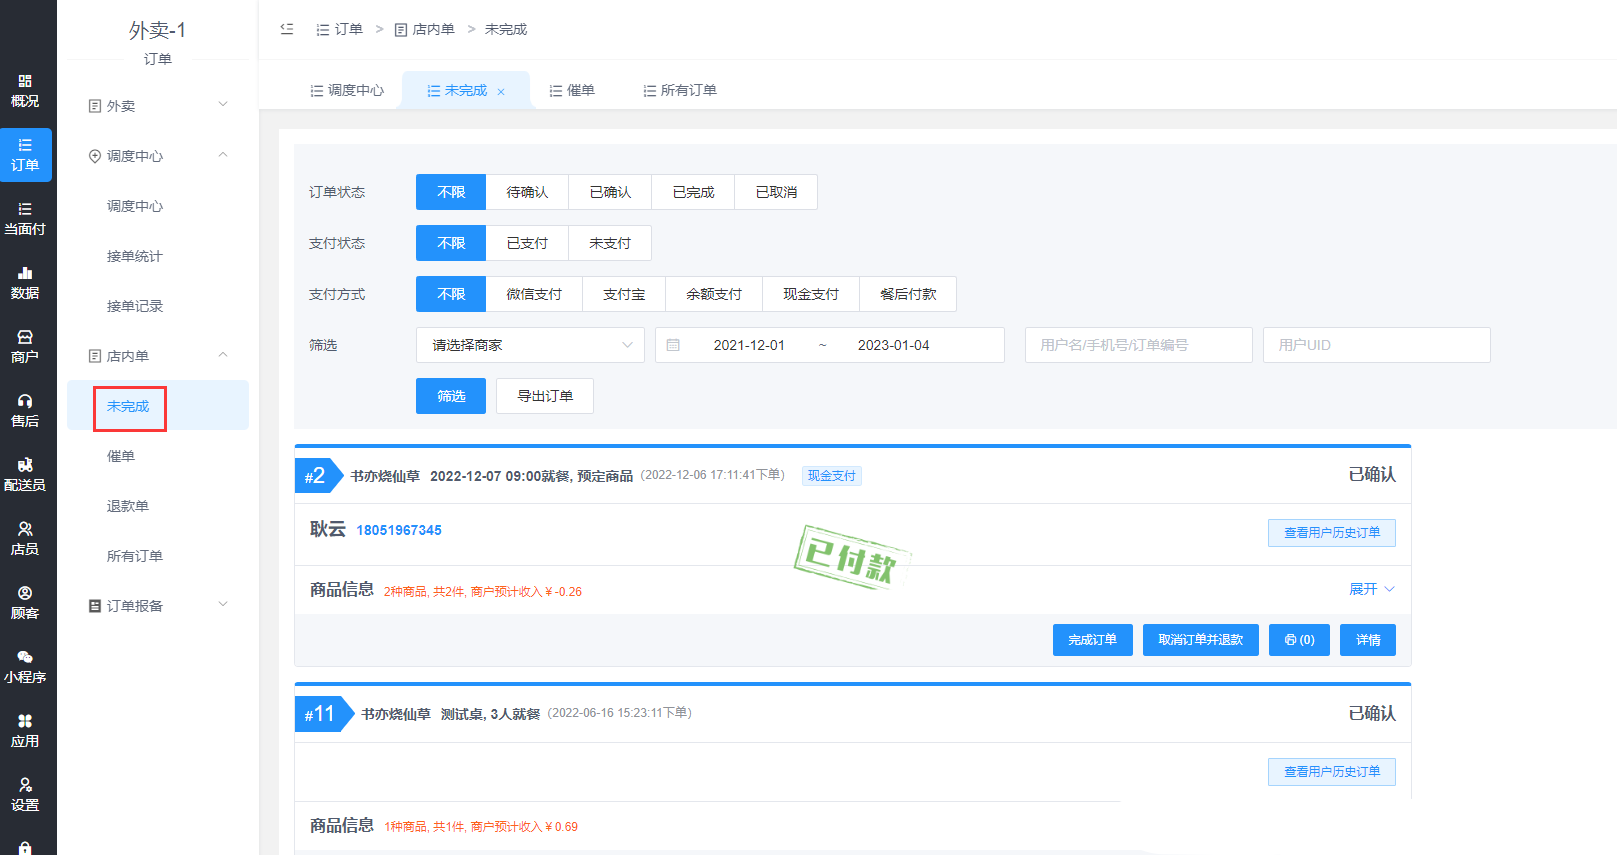Viewport: 1617px width, 855px height.
Task: Open the 配送员 courier sidebar icon
Action: (x=25, y=475)
